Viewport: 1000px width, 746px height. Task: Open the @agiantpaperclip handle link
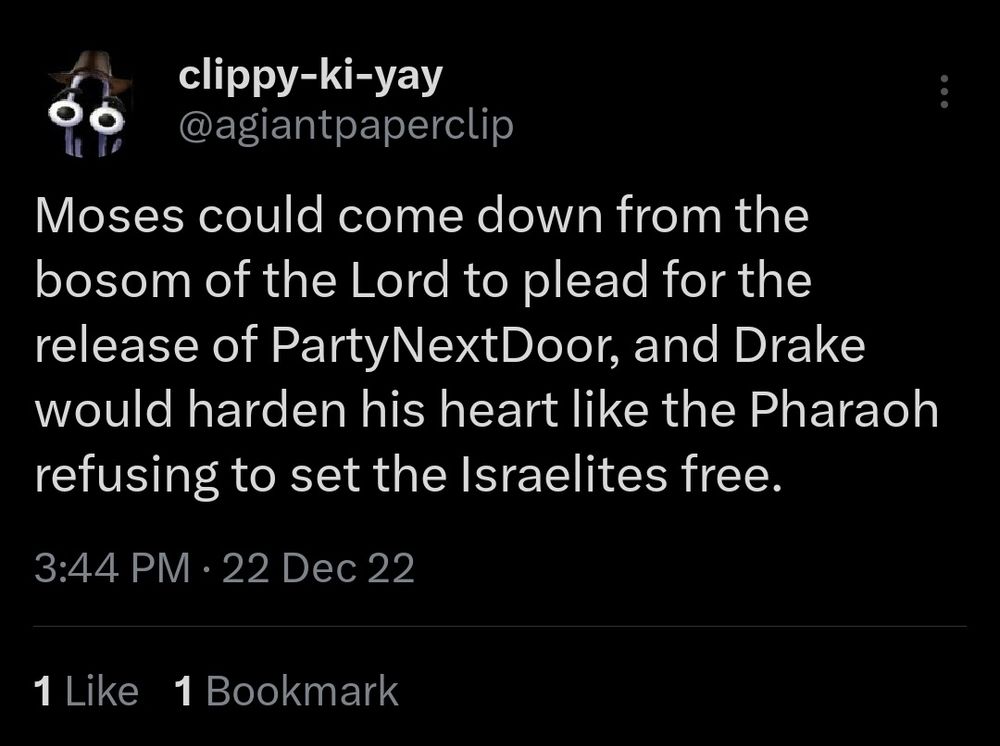click(346, 126)
